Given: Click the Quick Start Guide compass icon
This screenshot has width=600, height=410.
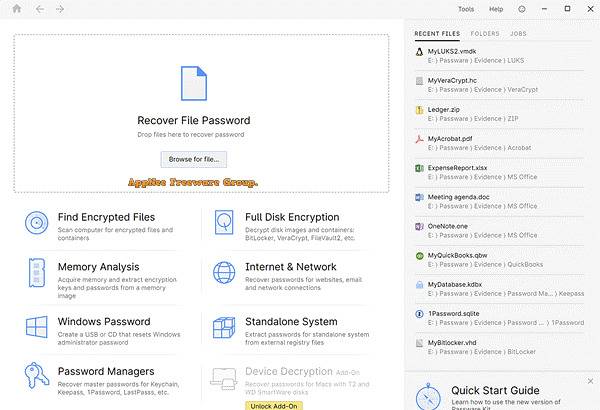Looking at the screenshot, I should click(x=428, y=397).
